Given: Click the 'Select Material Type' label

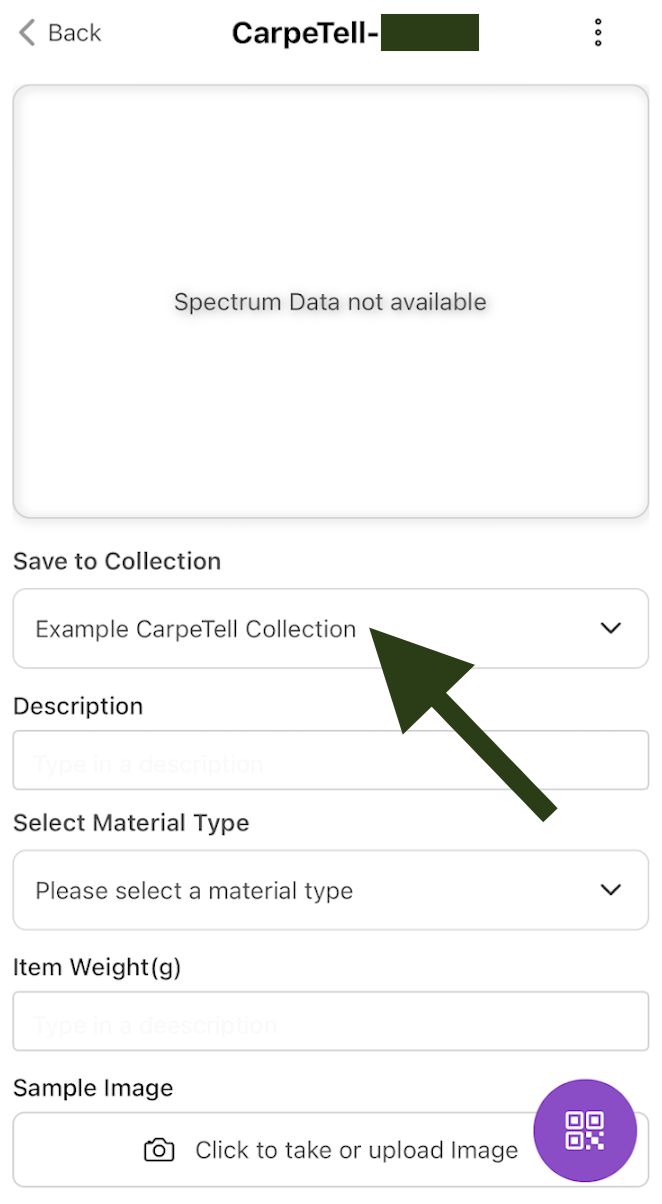Looking at the screenshot, I should tap(131, 823).
